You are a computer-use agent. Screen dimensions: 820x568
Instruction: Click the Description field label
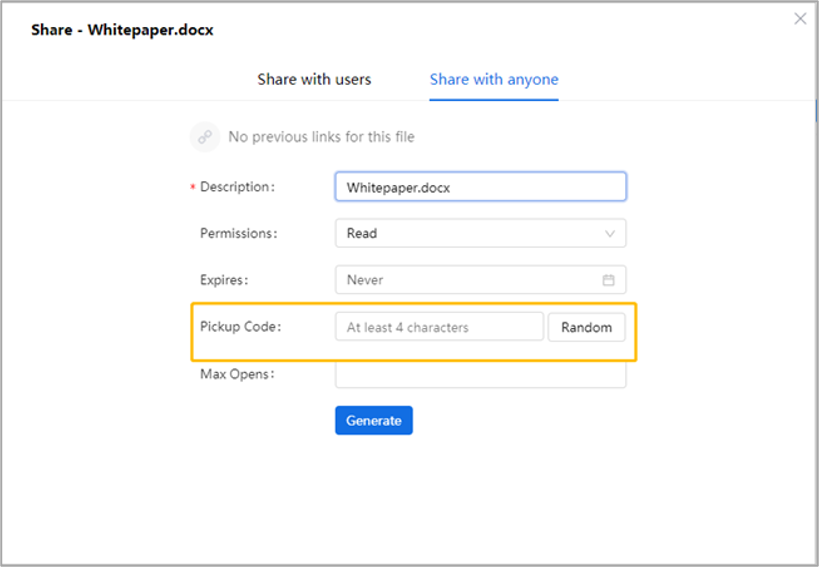(x=237, y=187)
